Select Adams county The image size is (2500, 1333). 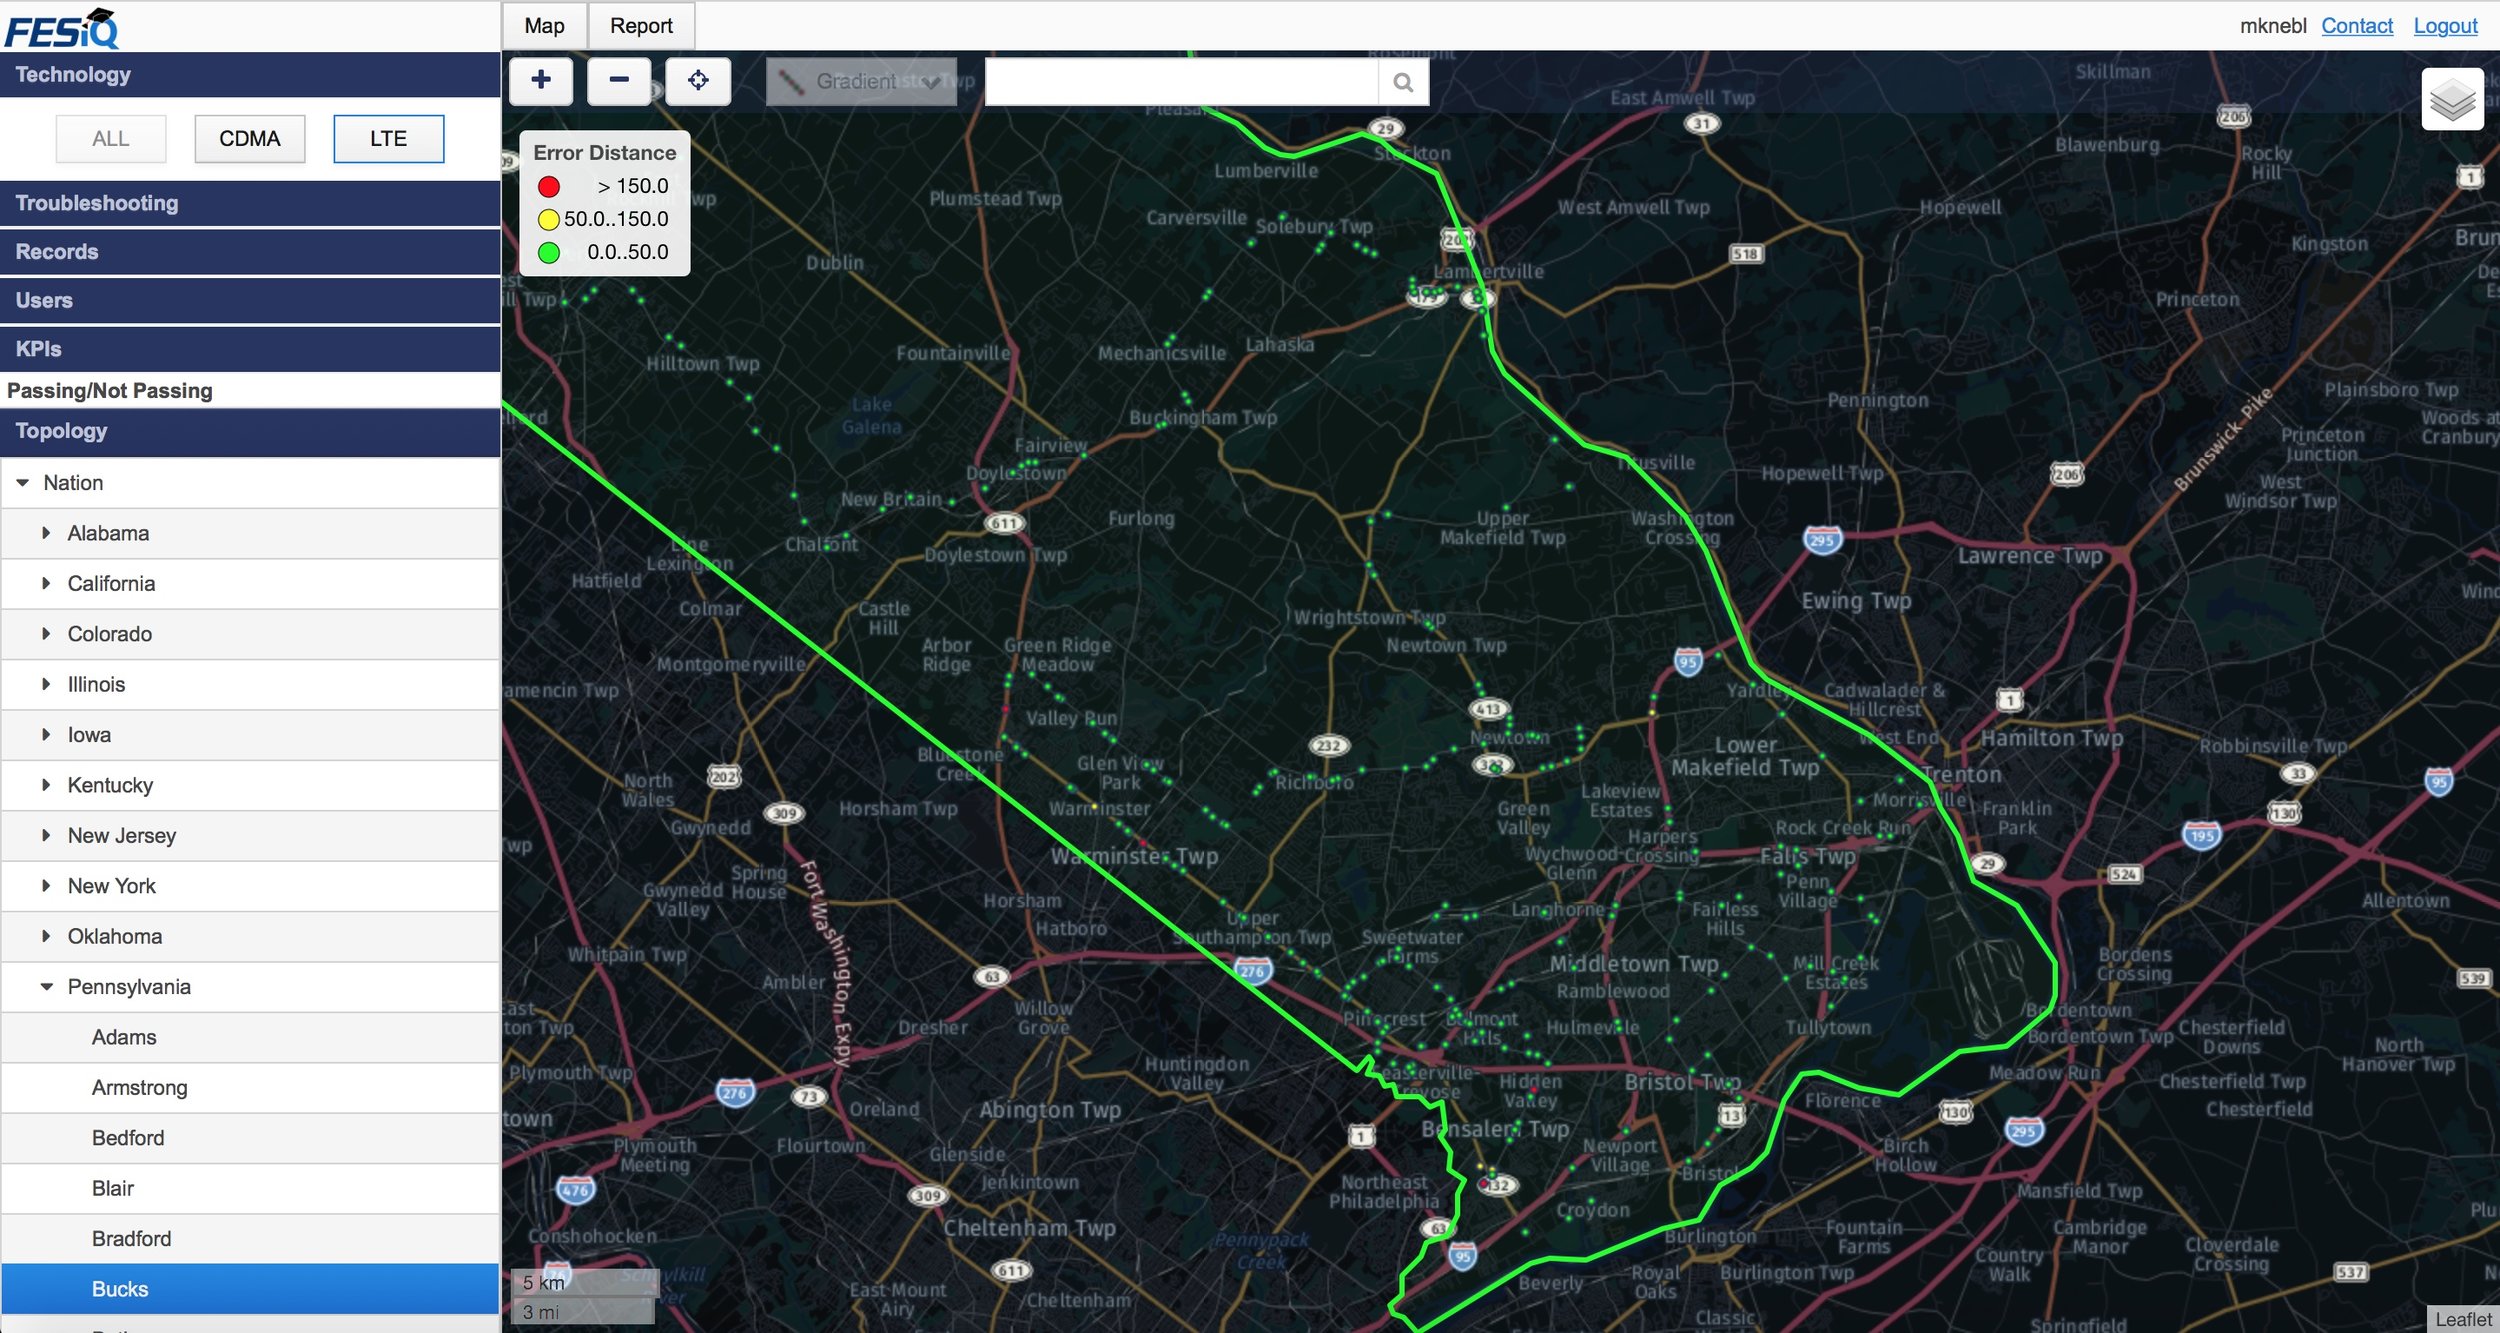click(x=250, y=1037)
